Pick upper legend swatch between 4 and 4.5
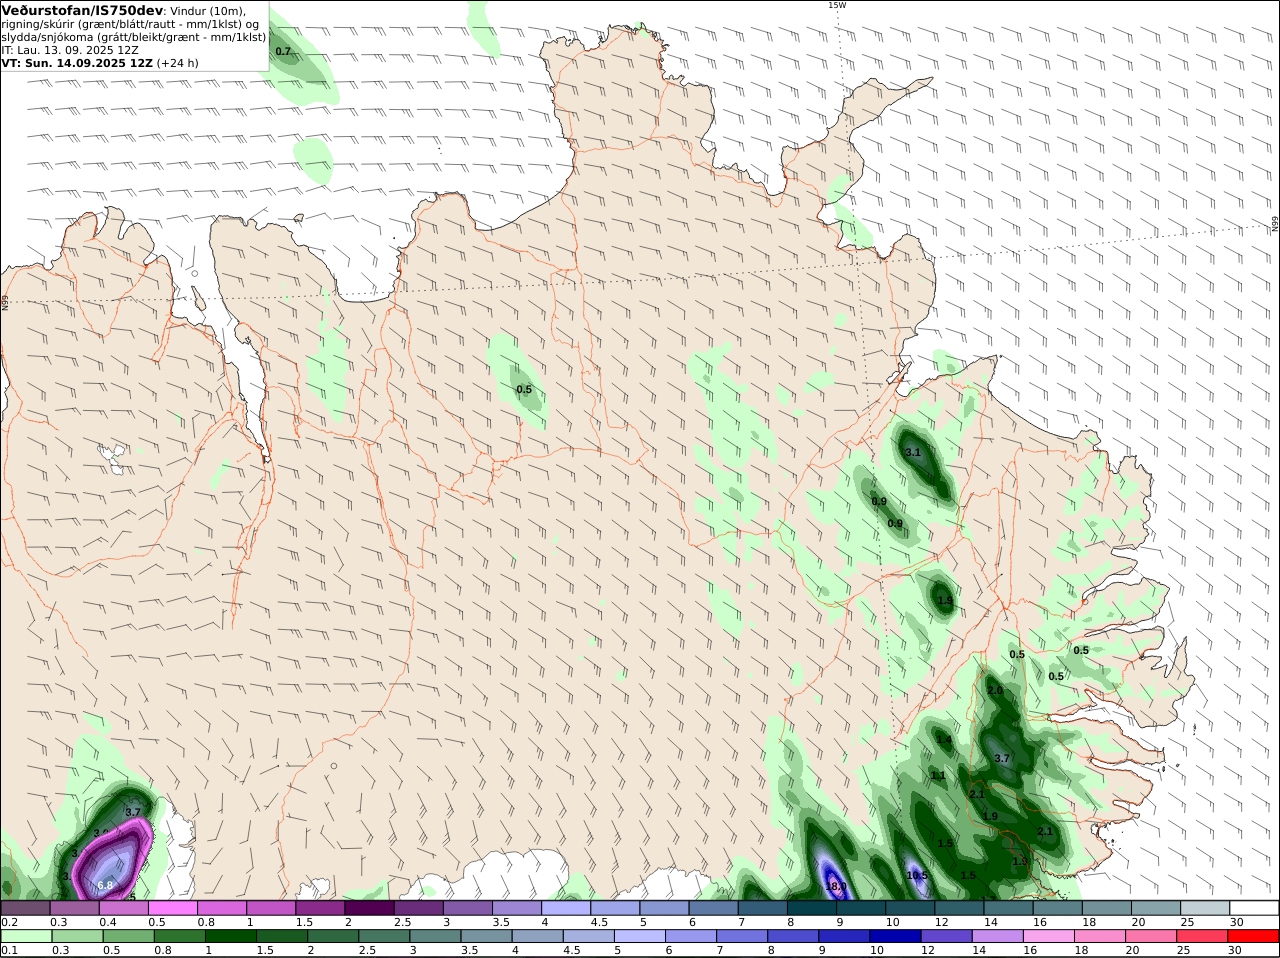Image resolution: width=1280 pixels, height=958 pixels. pyautogui.click(x=565, y=908)
